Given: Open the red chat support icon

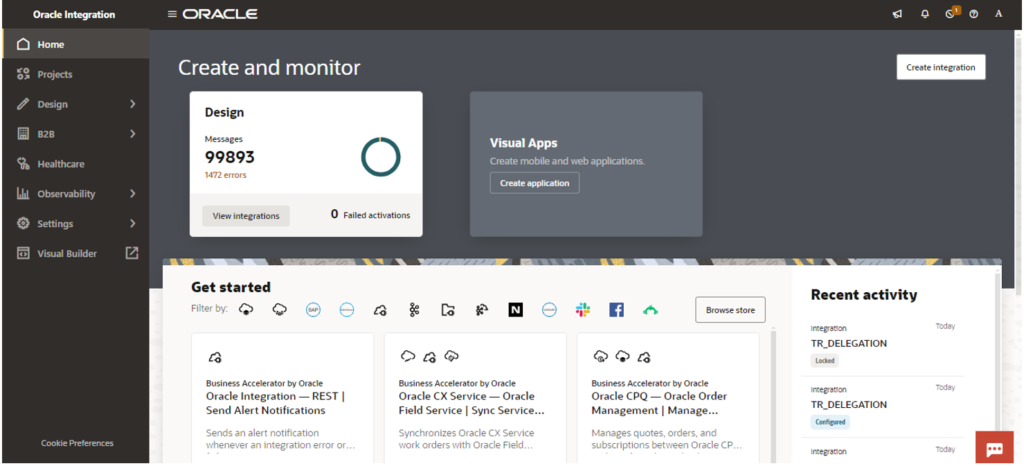Looking at the screenshot, I should [x=994, y=449].
